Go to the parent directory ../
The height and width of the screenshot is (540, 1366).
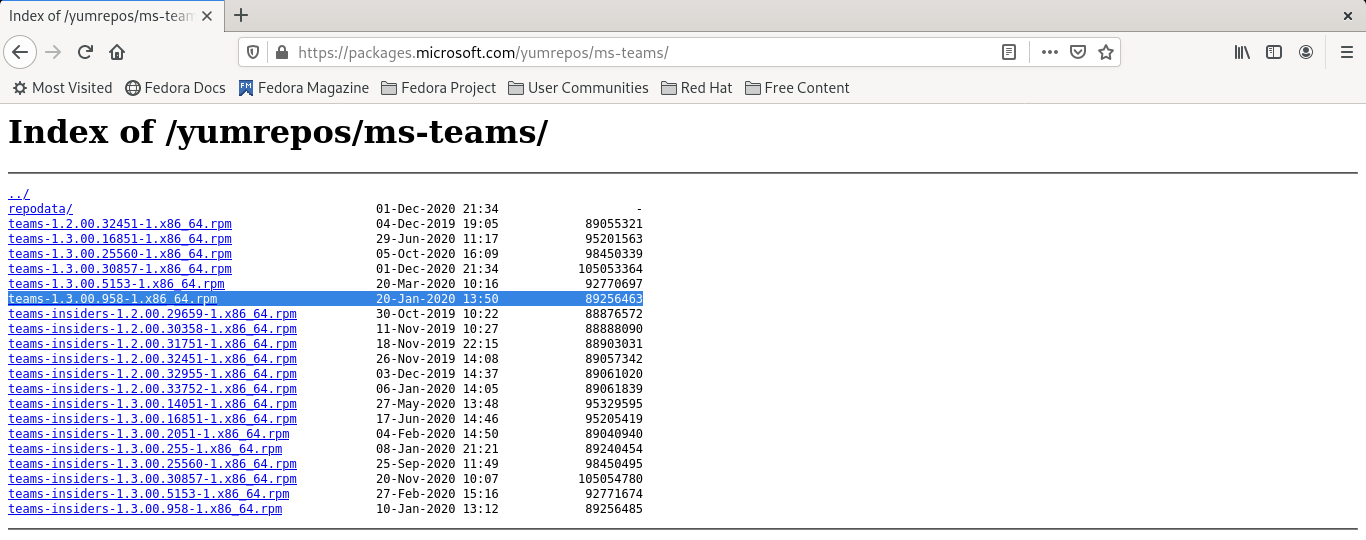pyautogui.click(x=19, y=194)
